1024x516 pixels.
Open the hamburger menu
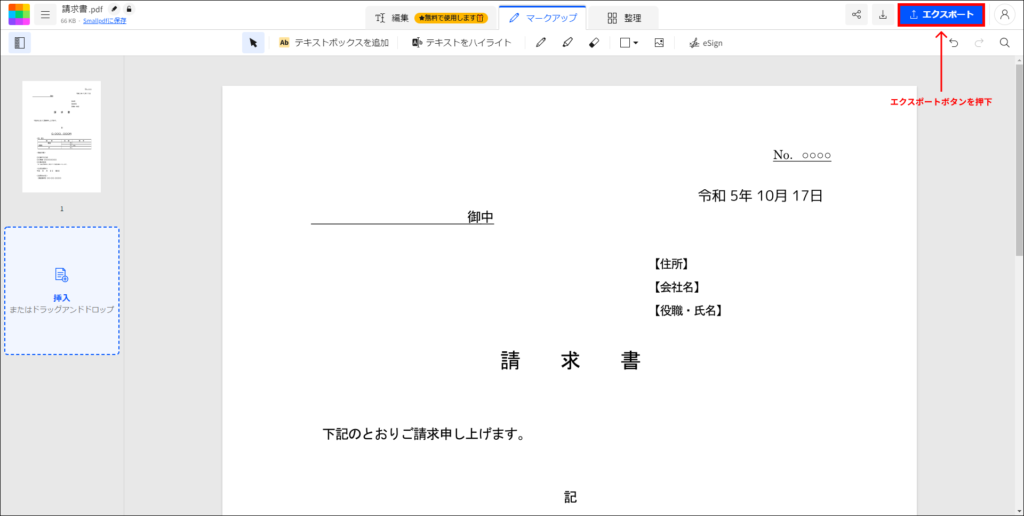click(x=45, y=14)
